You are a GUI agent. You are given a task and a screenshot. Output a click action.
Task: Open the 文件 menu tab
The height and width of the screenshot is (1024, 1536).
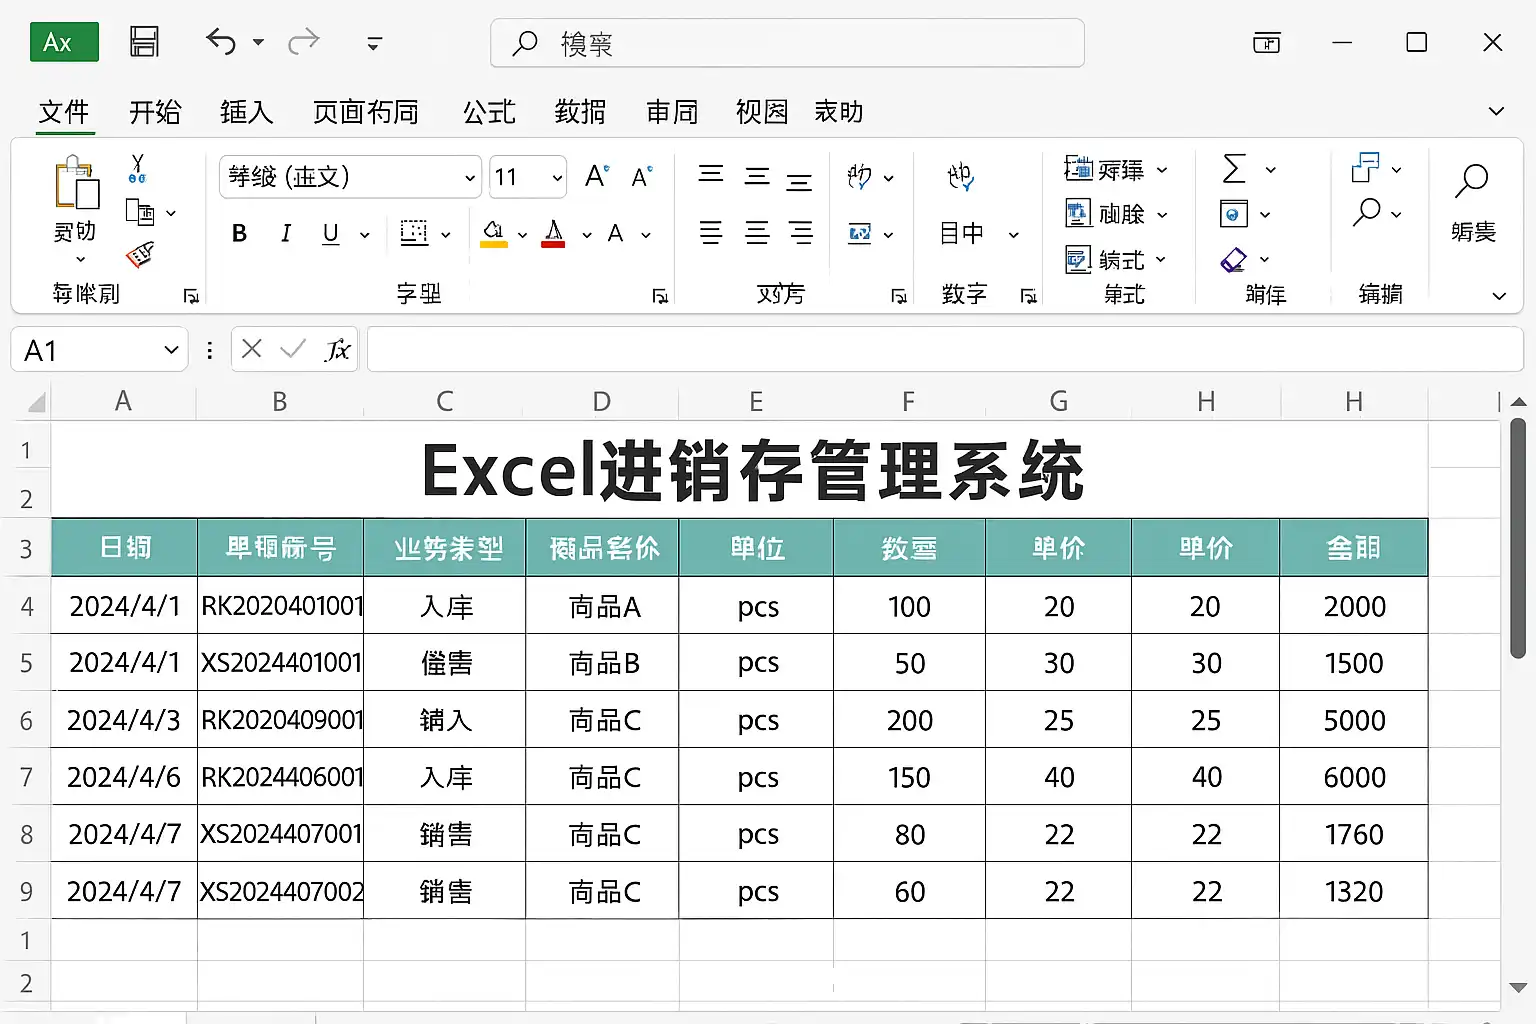(x=64, y=112)
